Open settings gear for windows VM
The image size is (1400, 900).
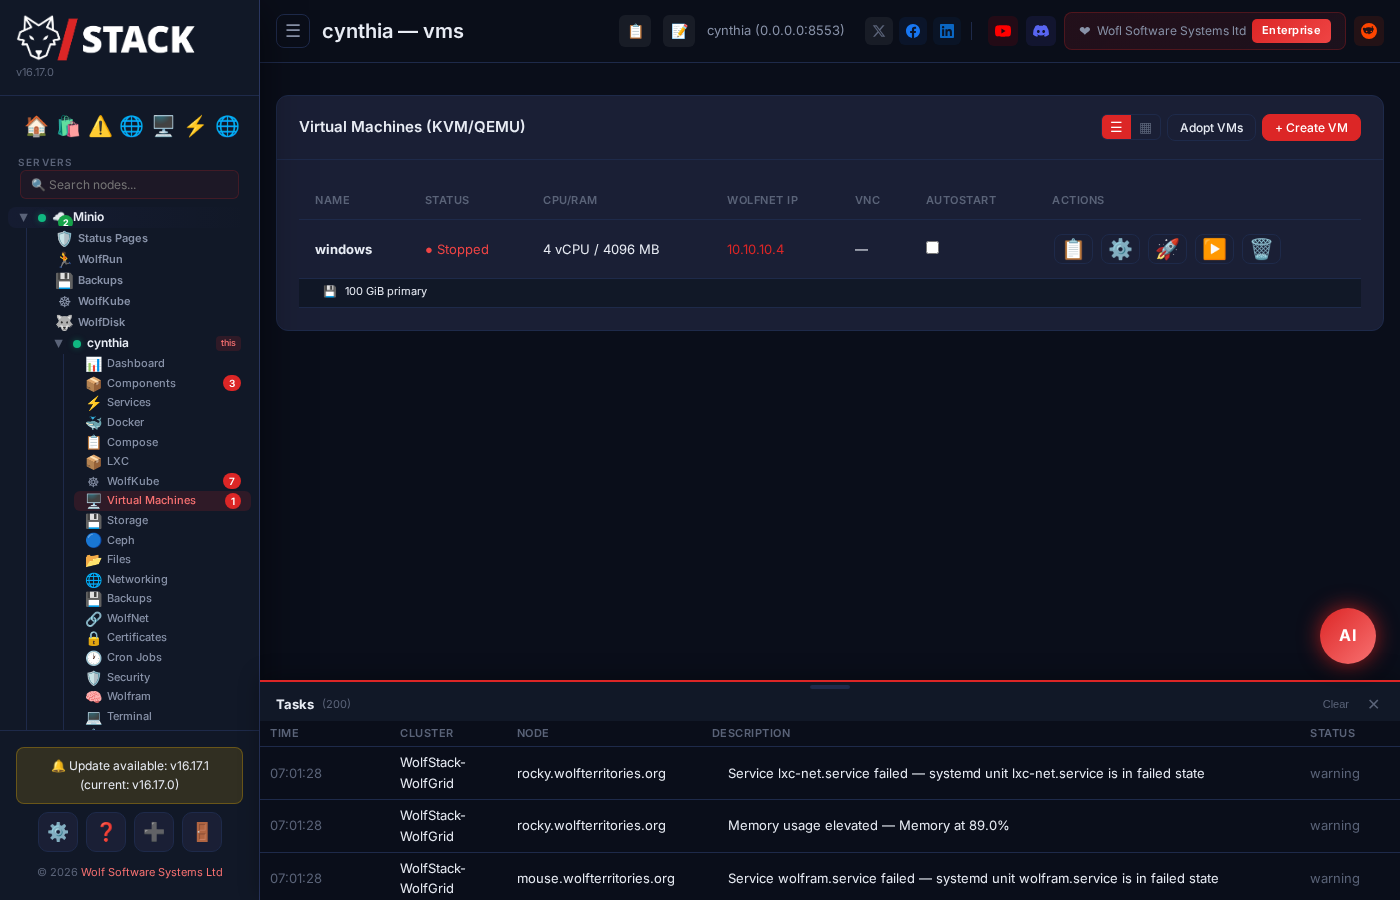pos(1120,249)
